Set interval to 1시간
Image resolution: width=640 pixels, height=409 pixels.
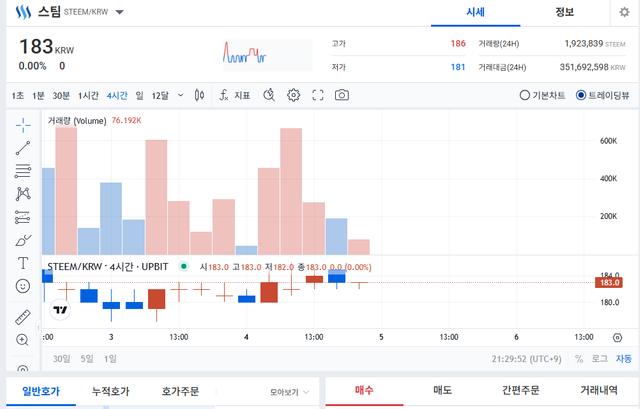pos(88,96)
